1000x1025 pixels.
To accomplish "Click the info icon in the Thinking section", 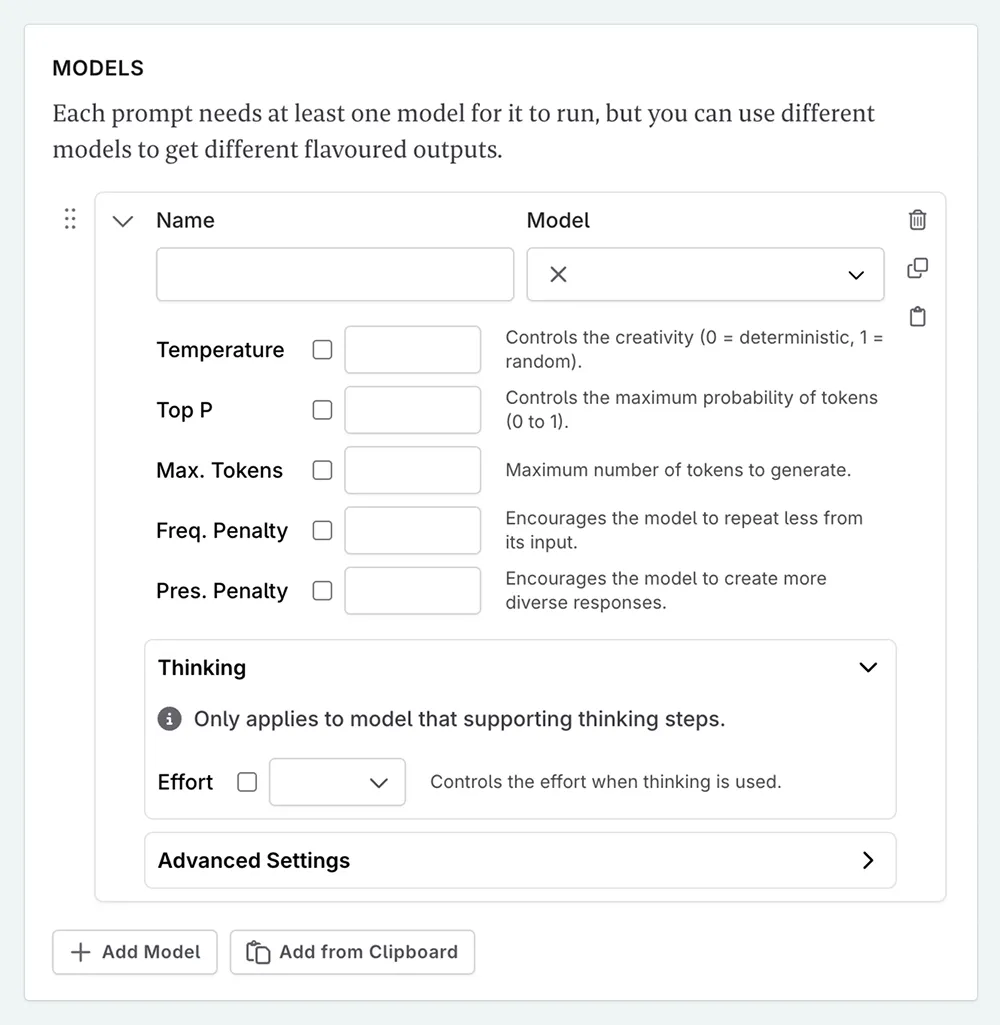I will (x=169, y=719).
